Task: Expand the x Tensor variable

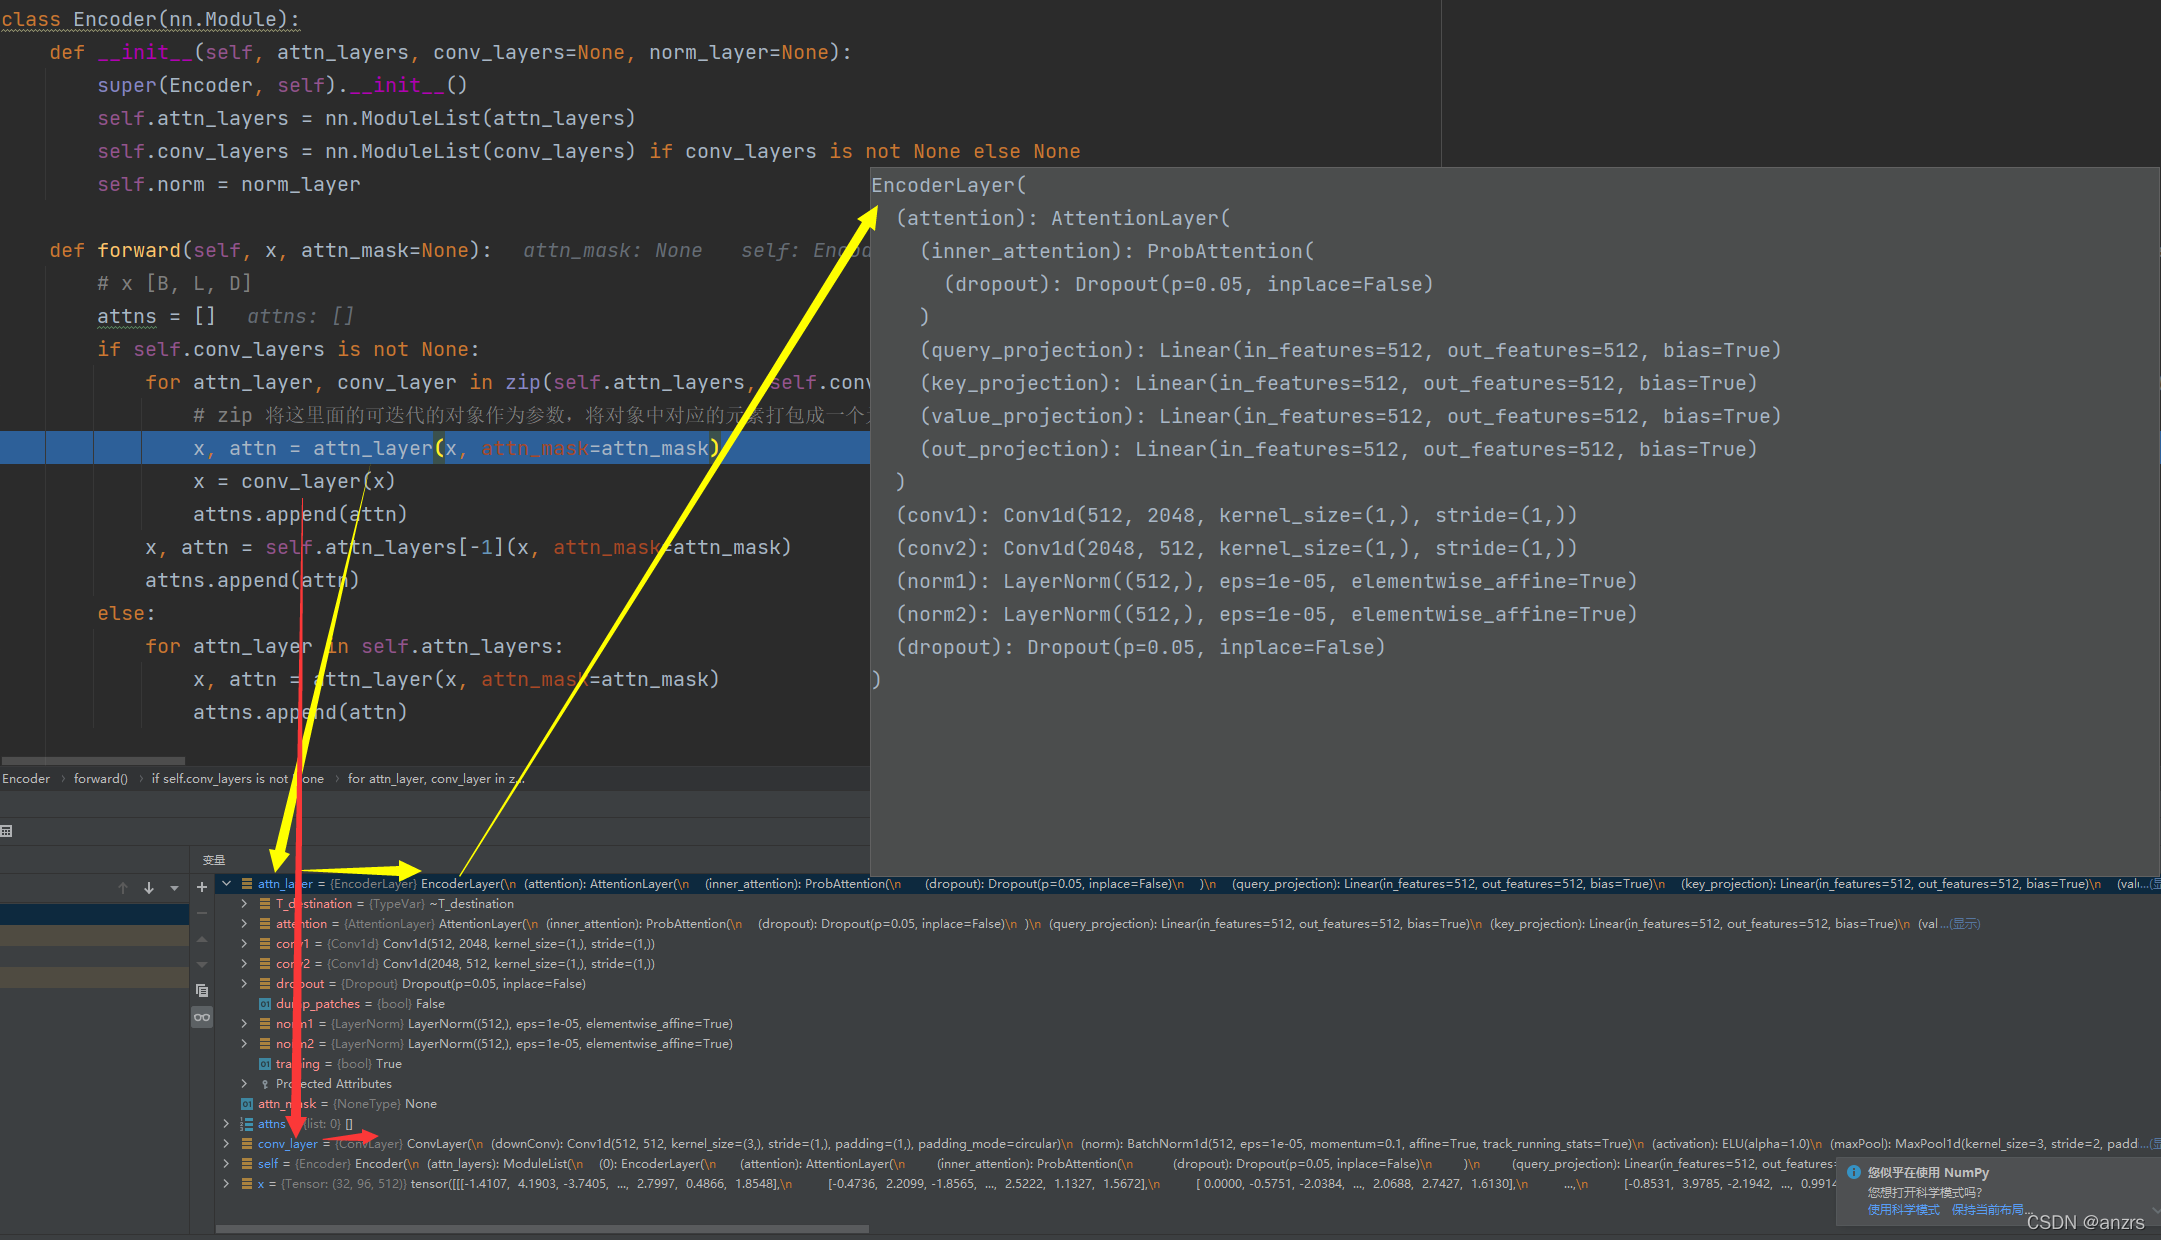Action: point(227,1184)
